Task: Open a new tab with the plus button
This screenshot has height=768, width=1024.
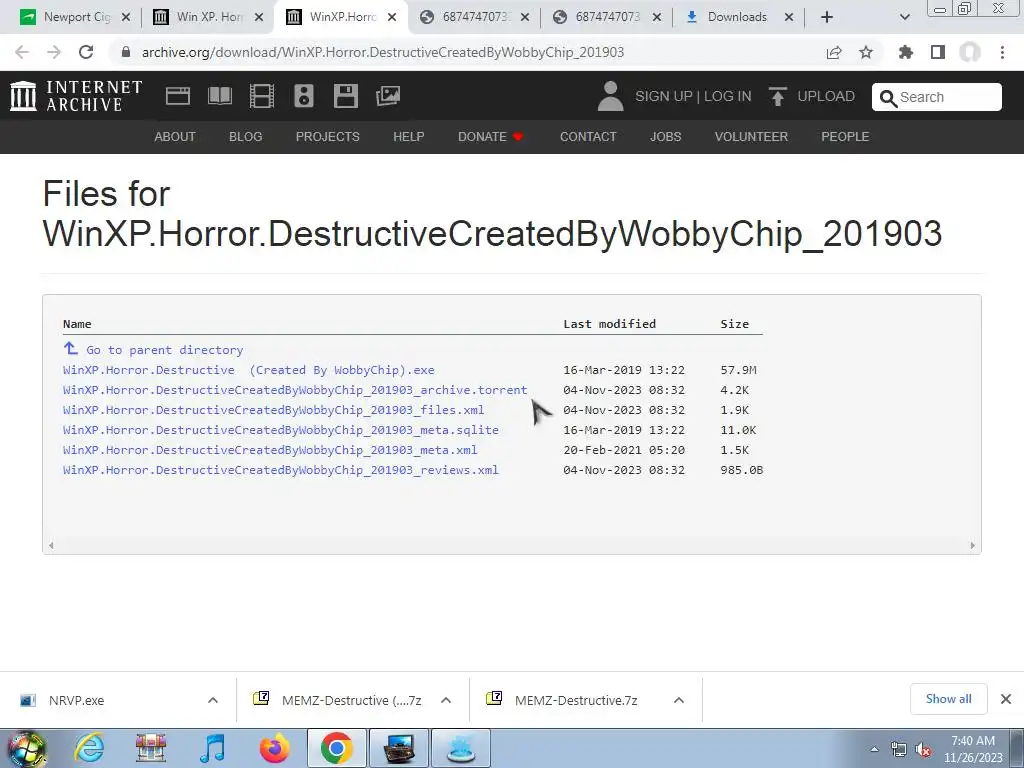Action: click(827, 17)
